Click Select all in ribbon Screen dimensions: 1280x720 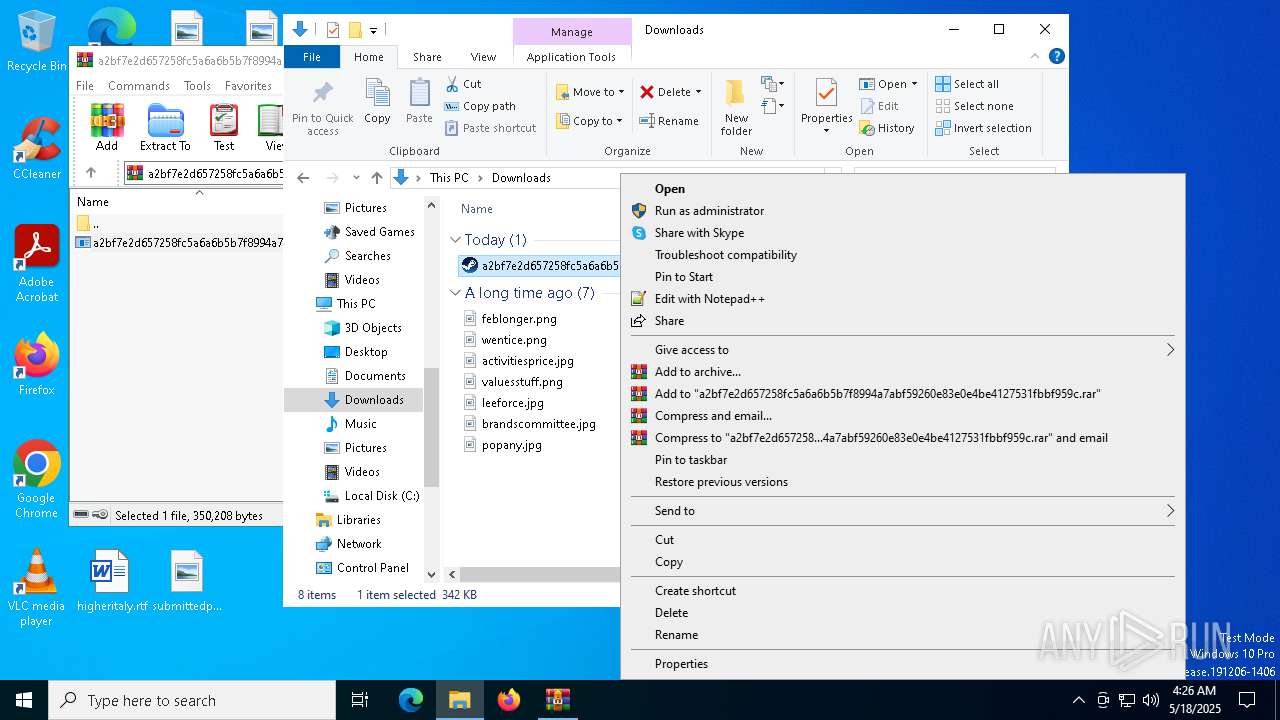(967, 84)
